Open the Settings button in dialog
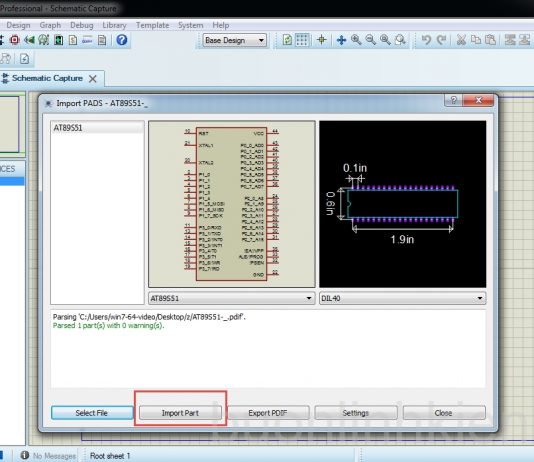This screenshot has height=462, width=534. point(356,413)
